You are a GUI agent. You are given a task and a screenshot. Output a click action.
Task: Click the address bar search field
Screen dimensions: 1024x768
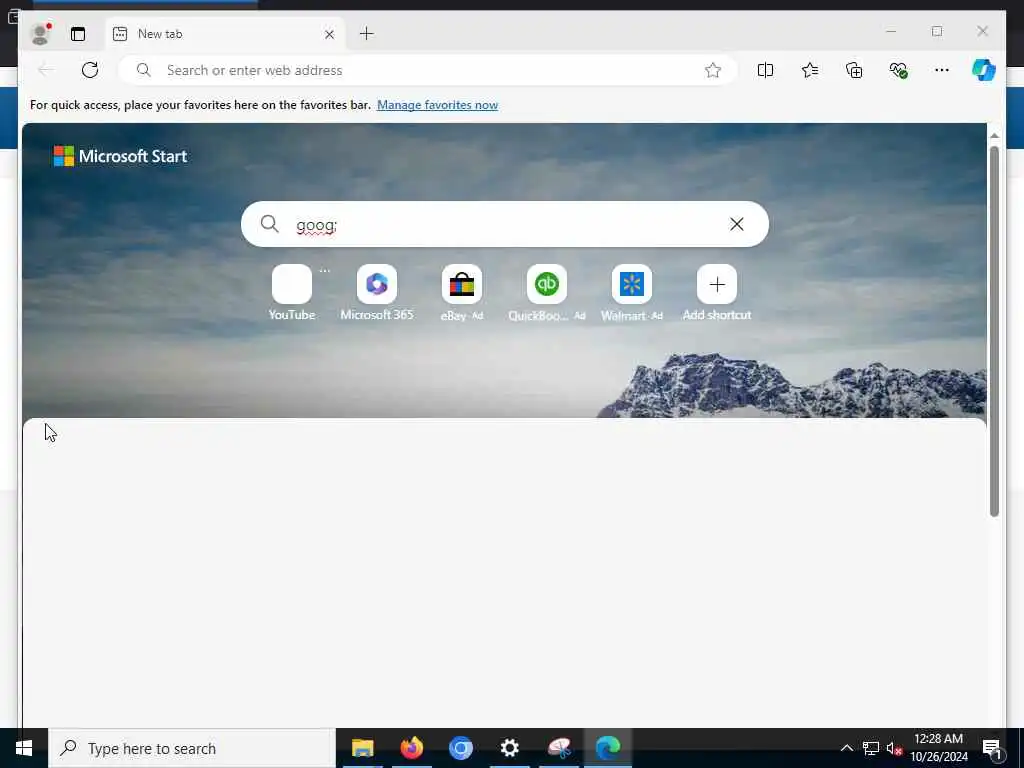pyautogui.click(x=428, y=70)
